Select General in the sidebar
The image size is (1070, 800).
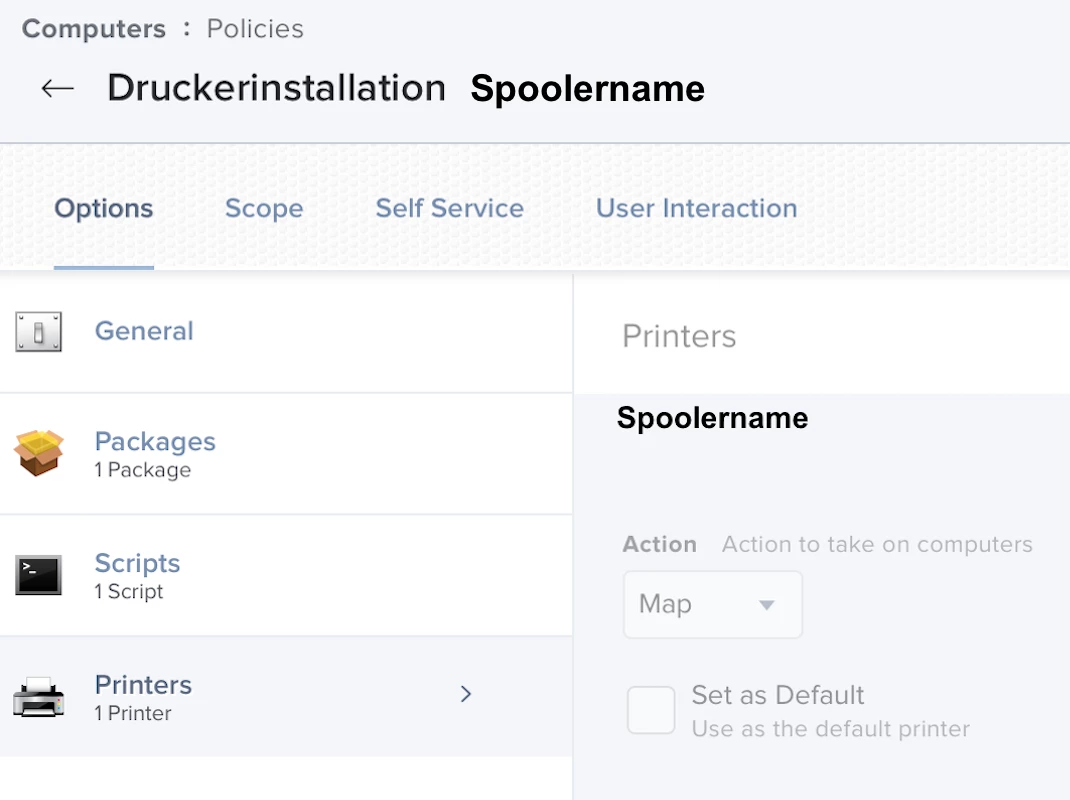144,331
